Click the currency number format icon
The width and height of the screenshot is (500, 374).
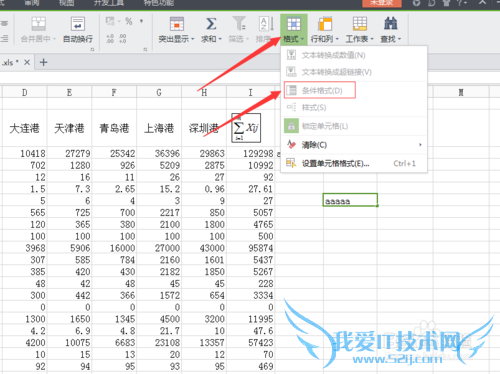(110, 21)
